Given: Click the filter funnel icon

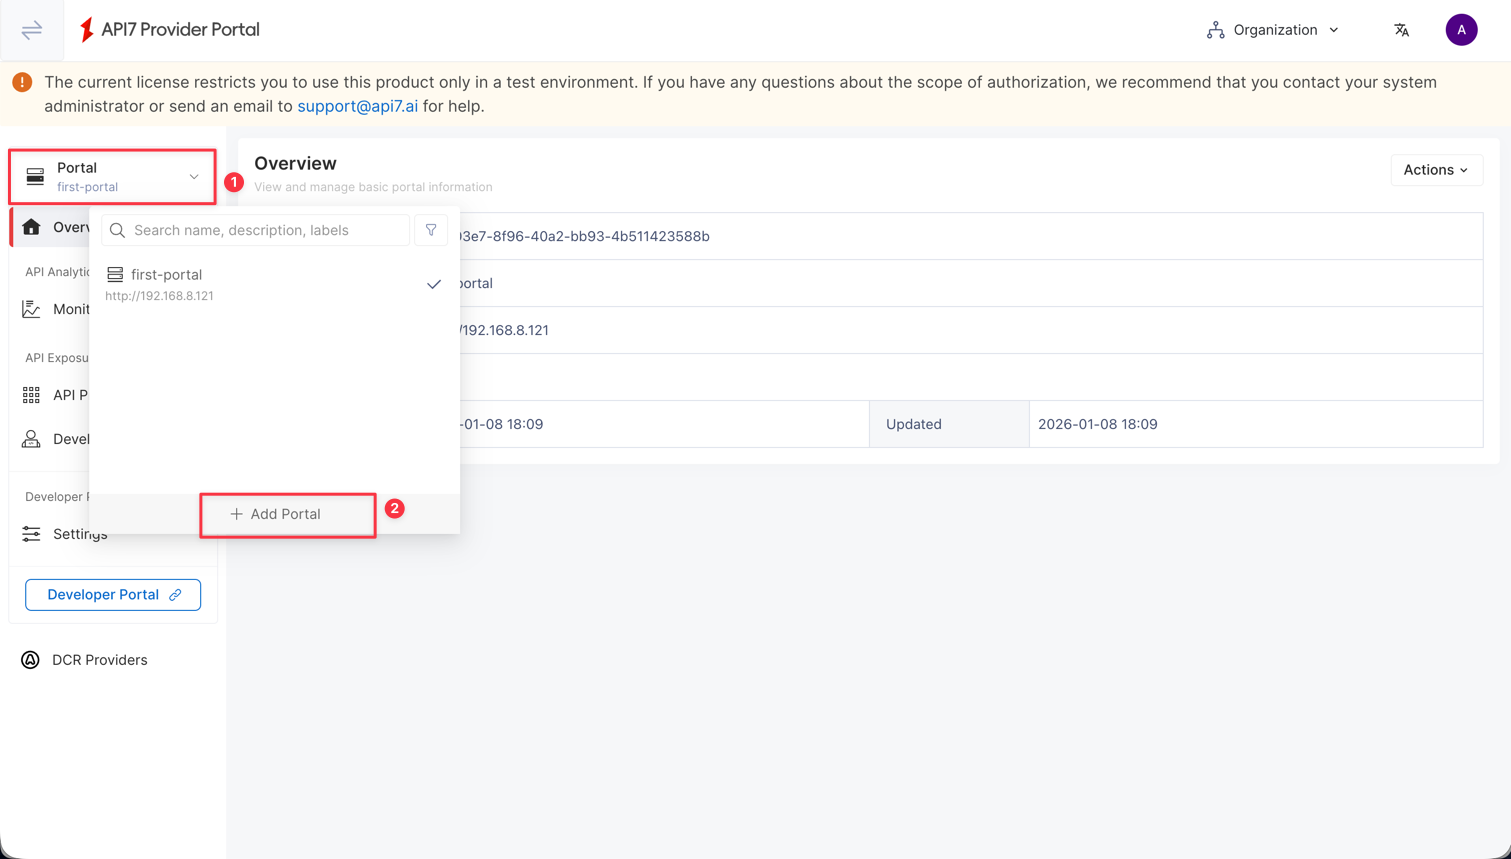Looking at the screenshot, I should [x=431, y=230].
